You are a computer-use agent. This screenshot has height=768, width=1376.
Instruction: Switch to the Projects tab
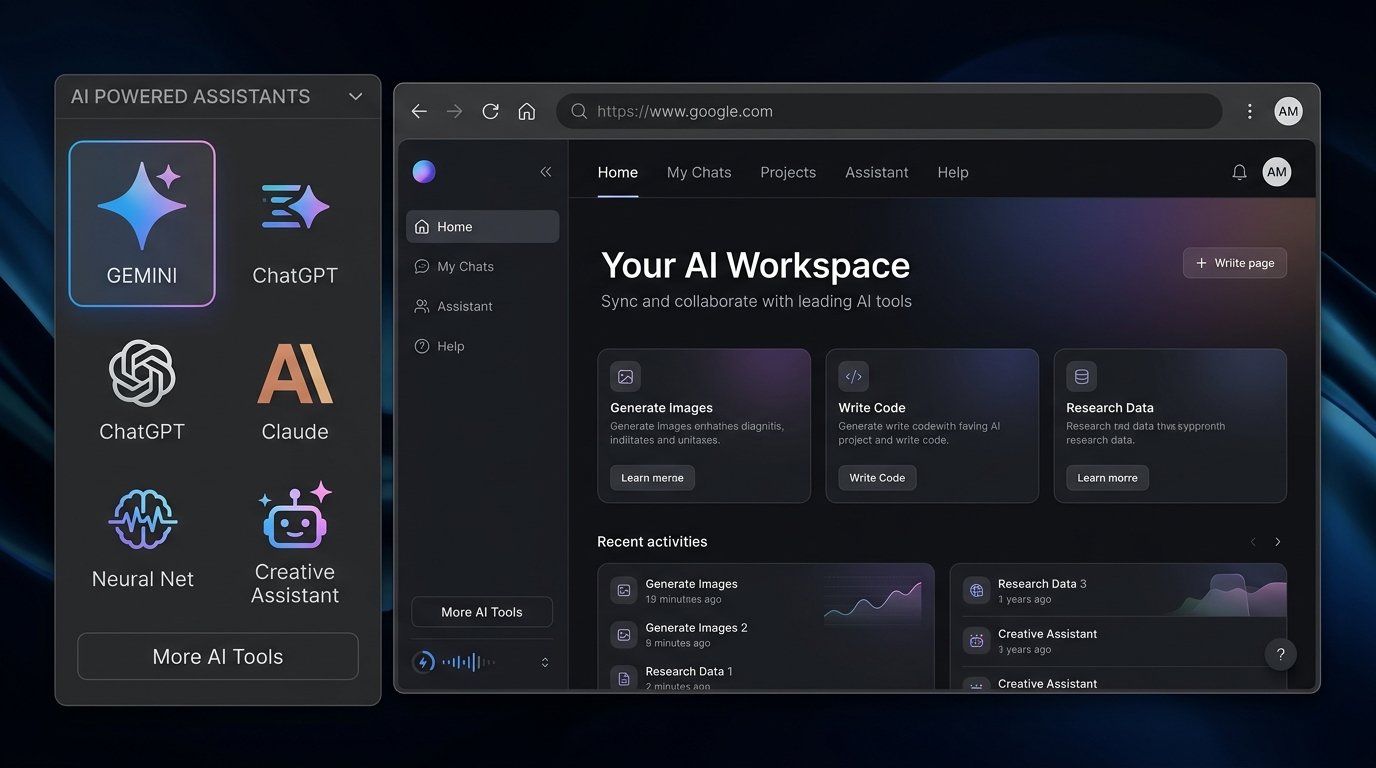[787, 172]
